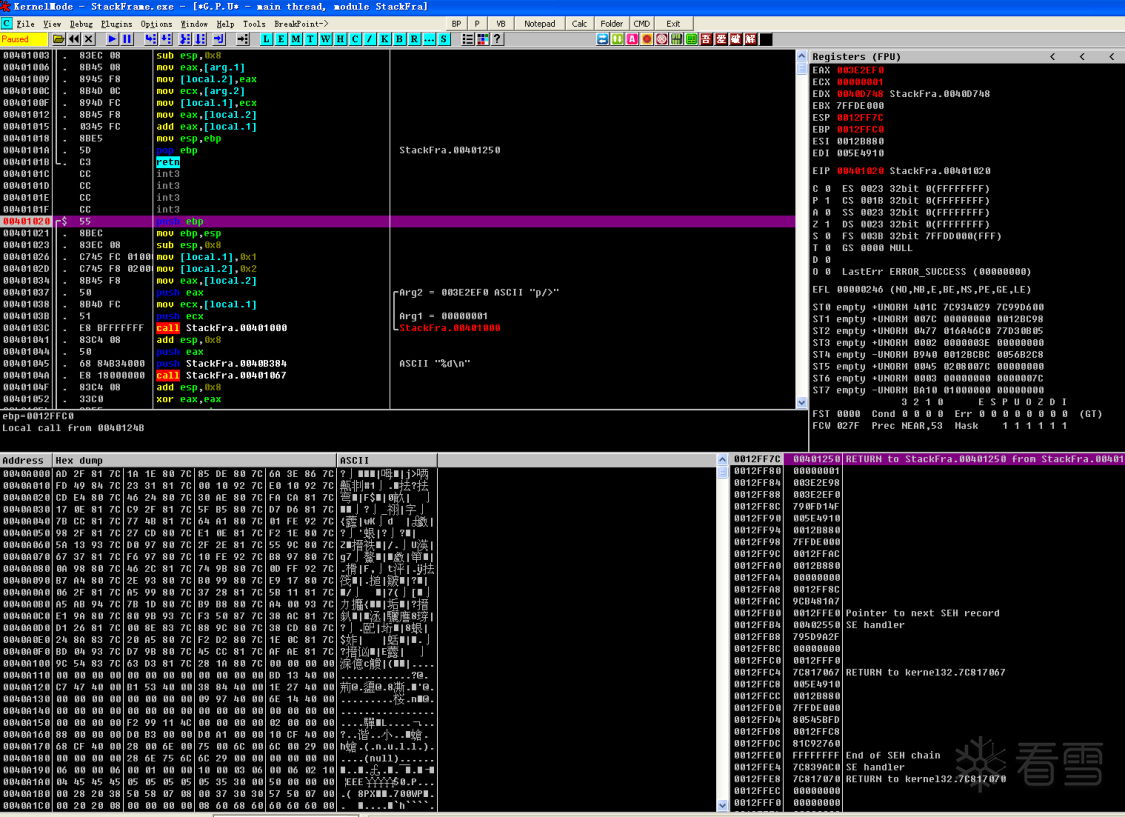
Task: Open the View menu
Action: [x=52, y=24]
